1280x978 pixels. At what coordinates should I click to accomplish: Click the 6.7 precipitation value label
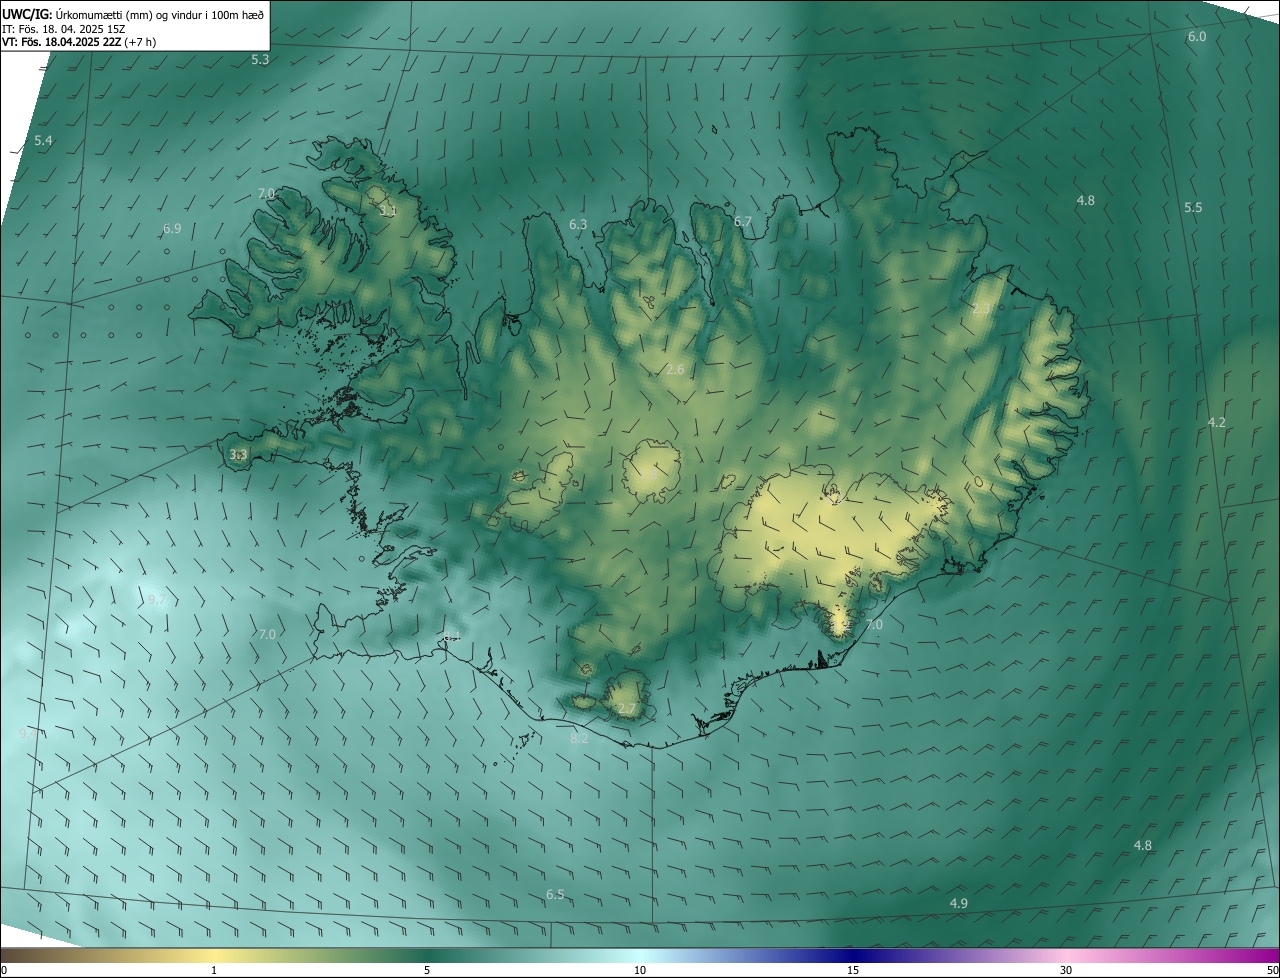coord(743,221)
